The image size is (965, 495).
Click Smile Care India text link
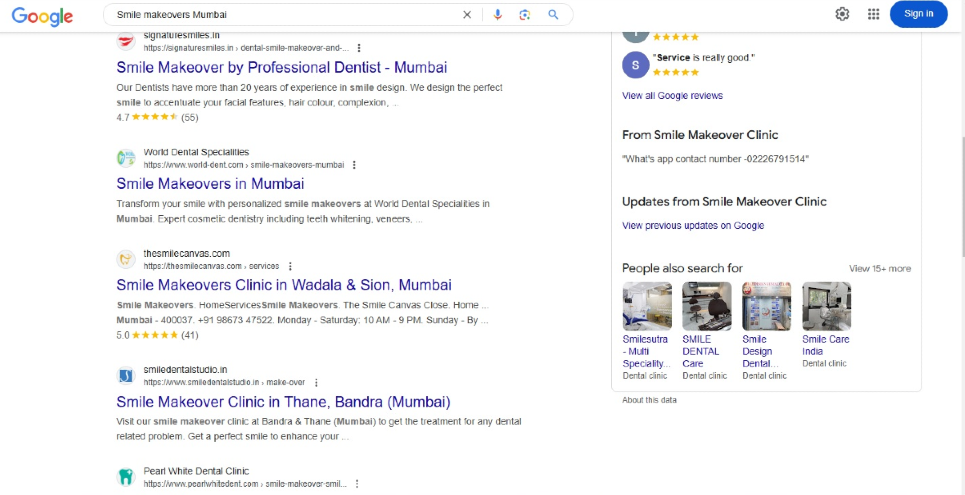(x=826, y=345)
